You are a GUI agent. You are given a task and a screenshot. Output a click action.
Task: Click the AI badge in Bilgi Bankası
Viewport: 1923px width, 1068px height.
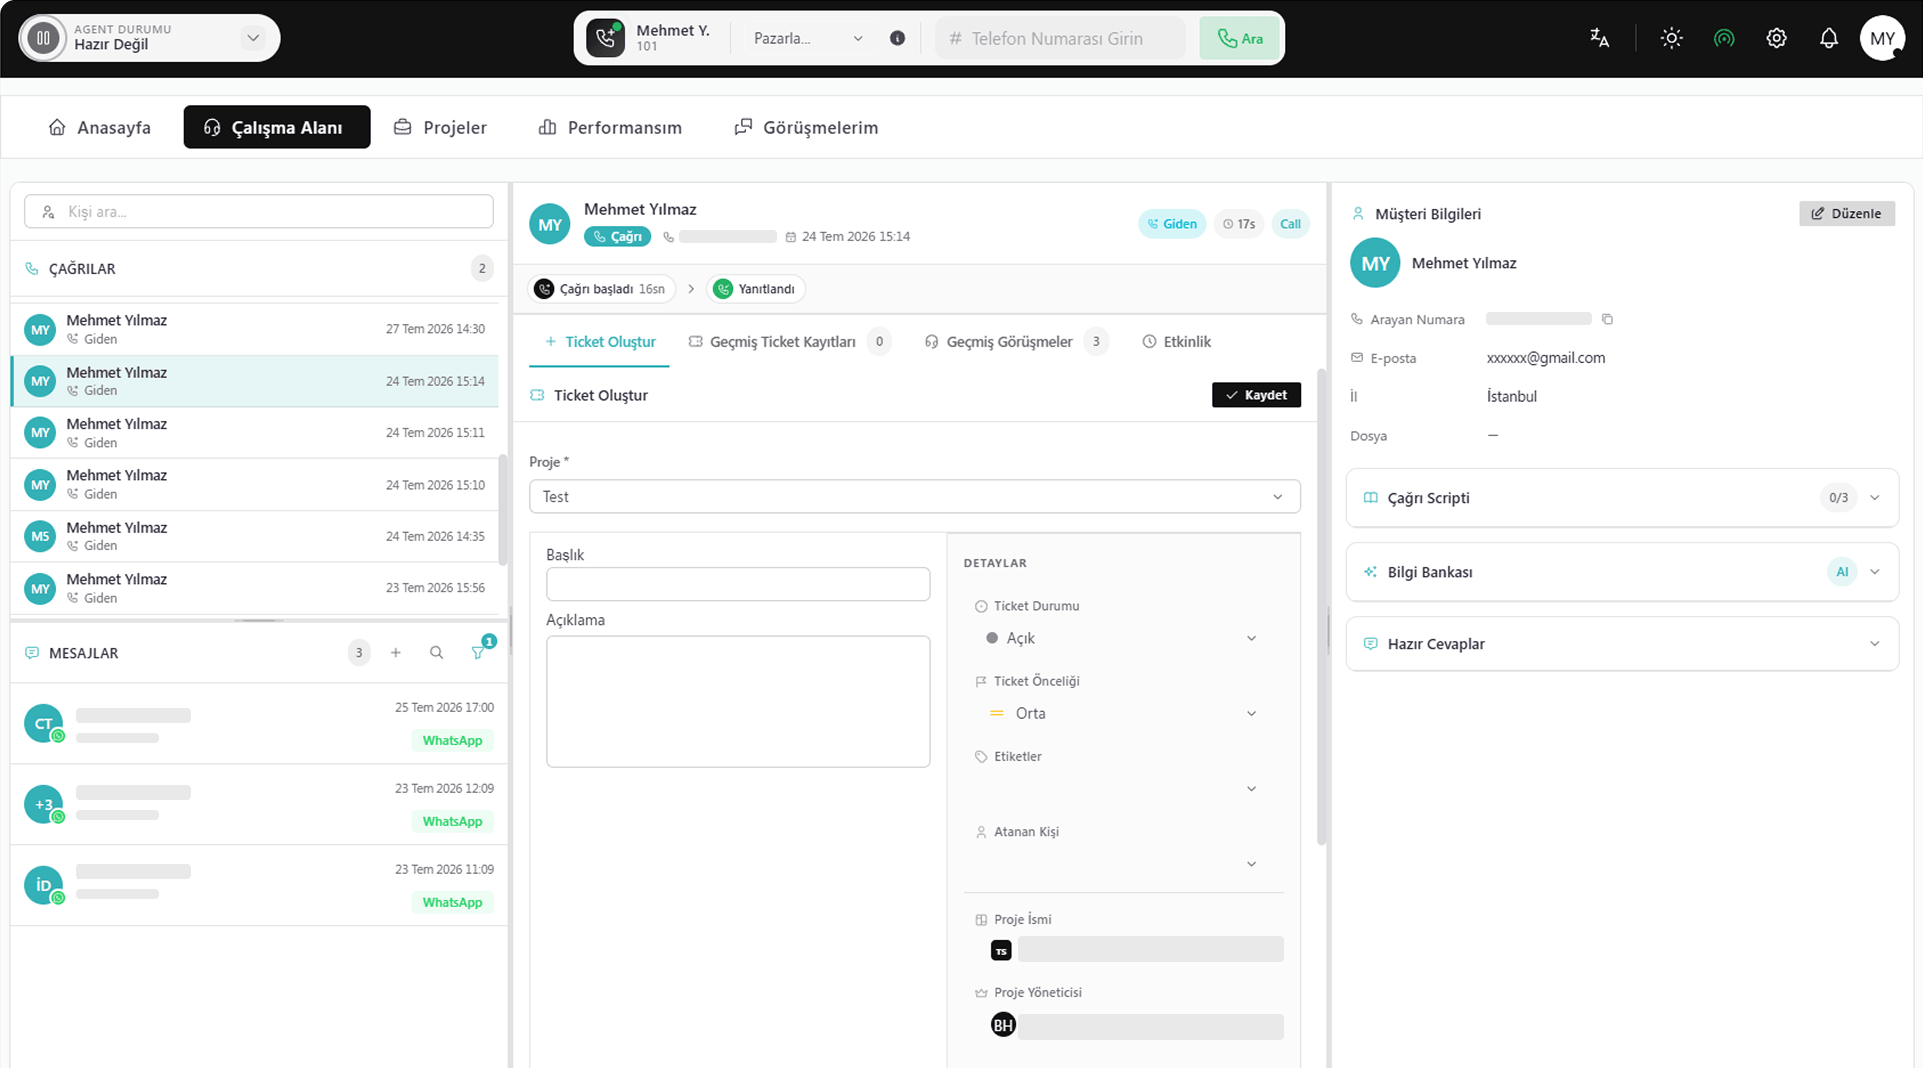click(1841, 572)
